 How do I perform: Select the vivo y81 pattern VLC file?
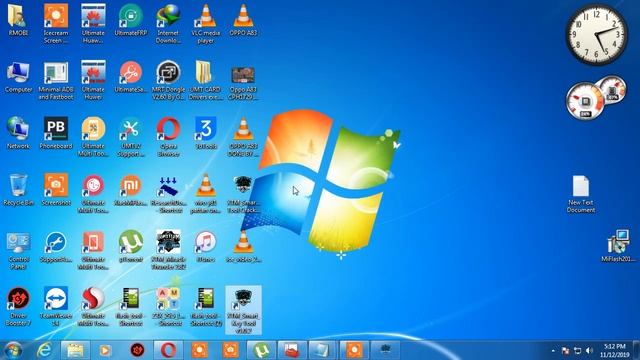206,193
